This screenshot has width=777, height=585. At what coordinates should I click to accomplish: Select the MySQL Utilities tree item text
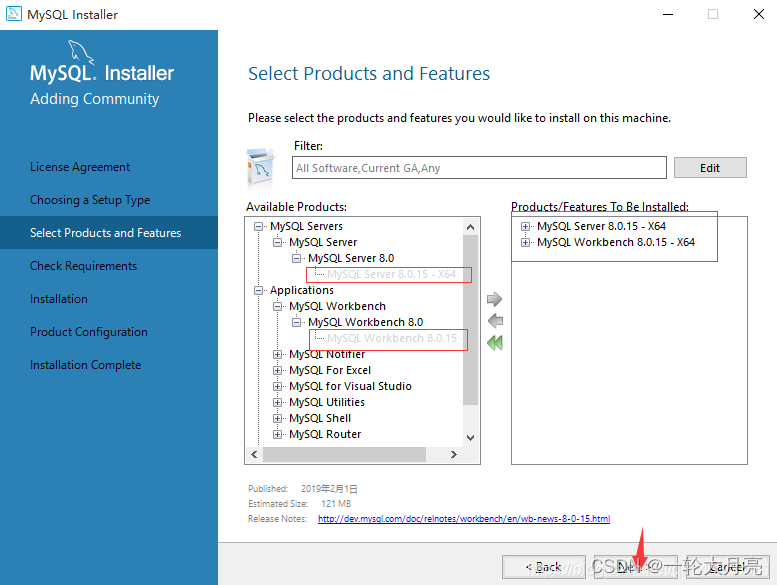click(x=327, y=402)
